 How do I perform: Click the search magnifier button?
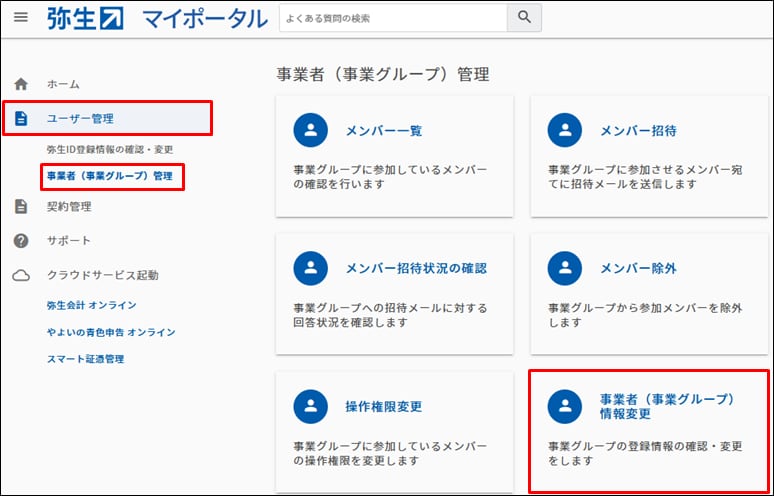(x=523, y=18)
